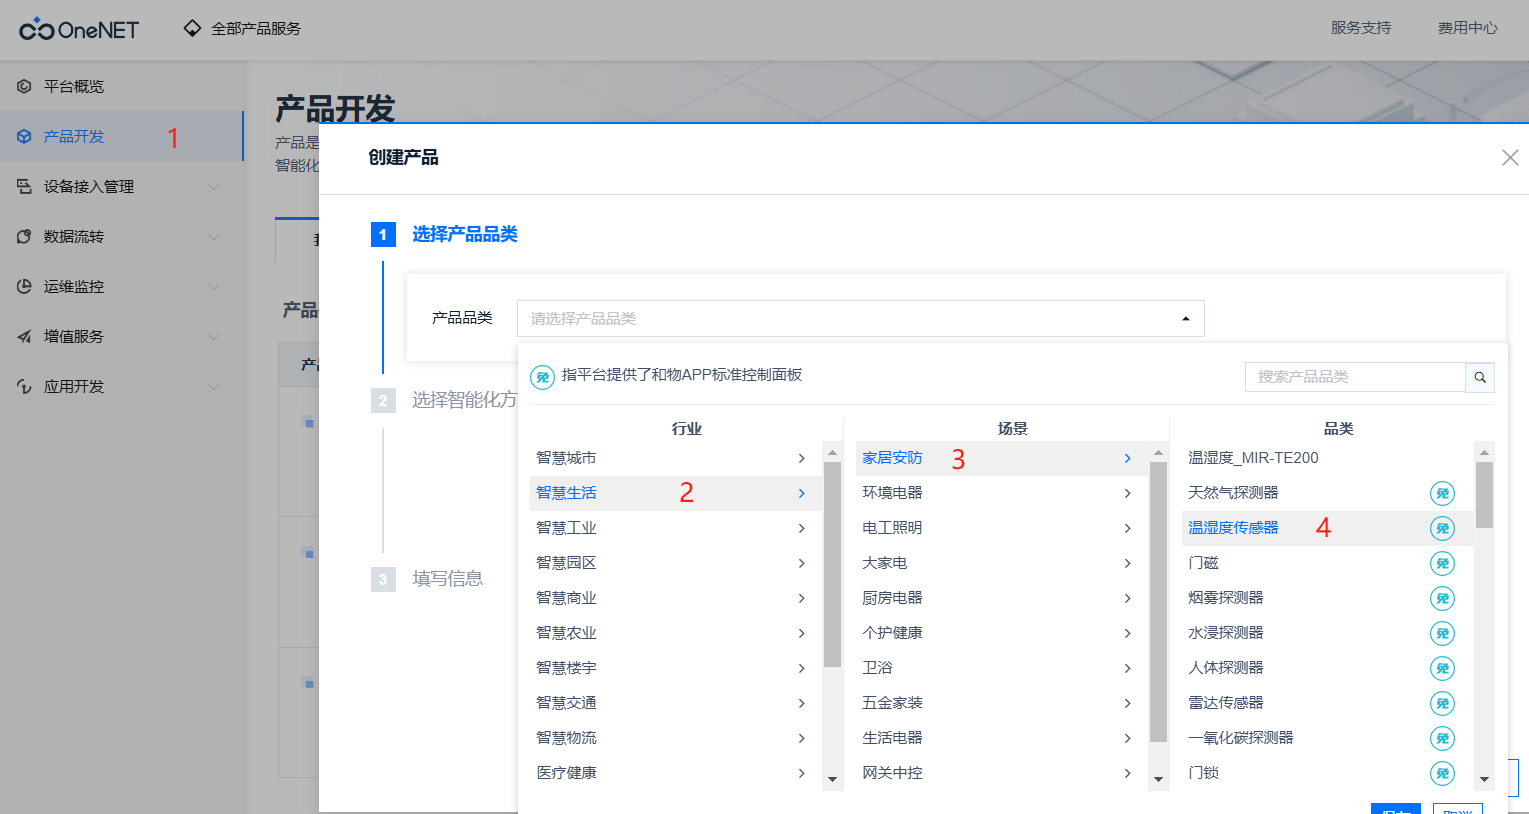Click the diamond icon beside 全部产品服务
Viewport: 1529px width, 814px height.
192,28
